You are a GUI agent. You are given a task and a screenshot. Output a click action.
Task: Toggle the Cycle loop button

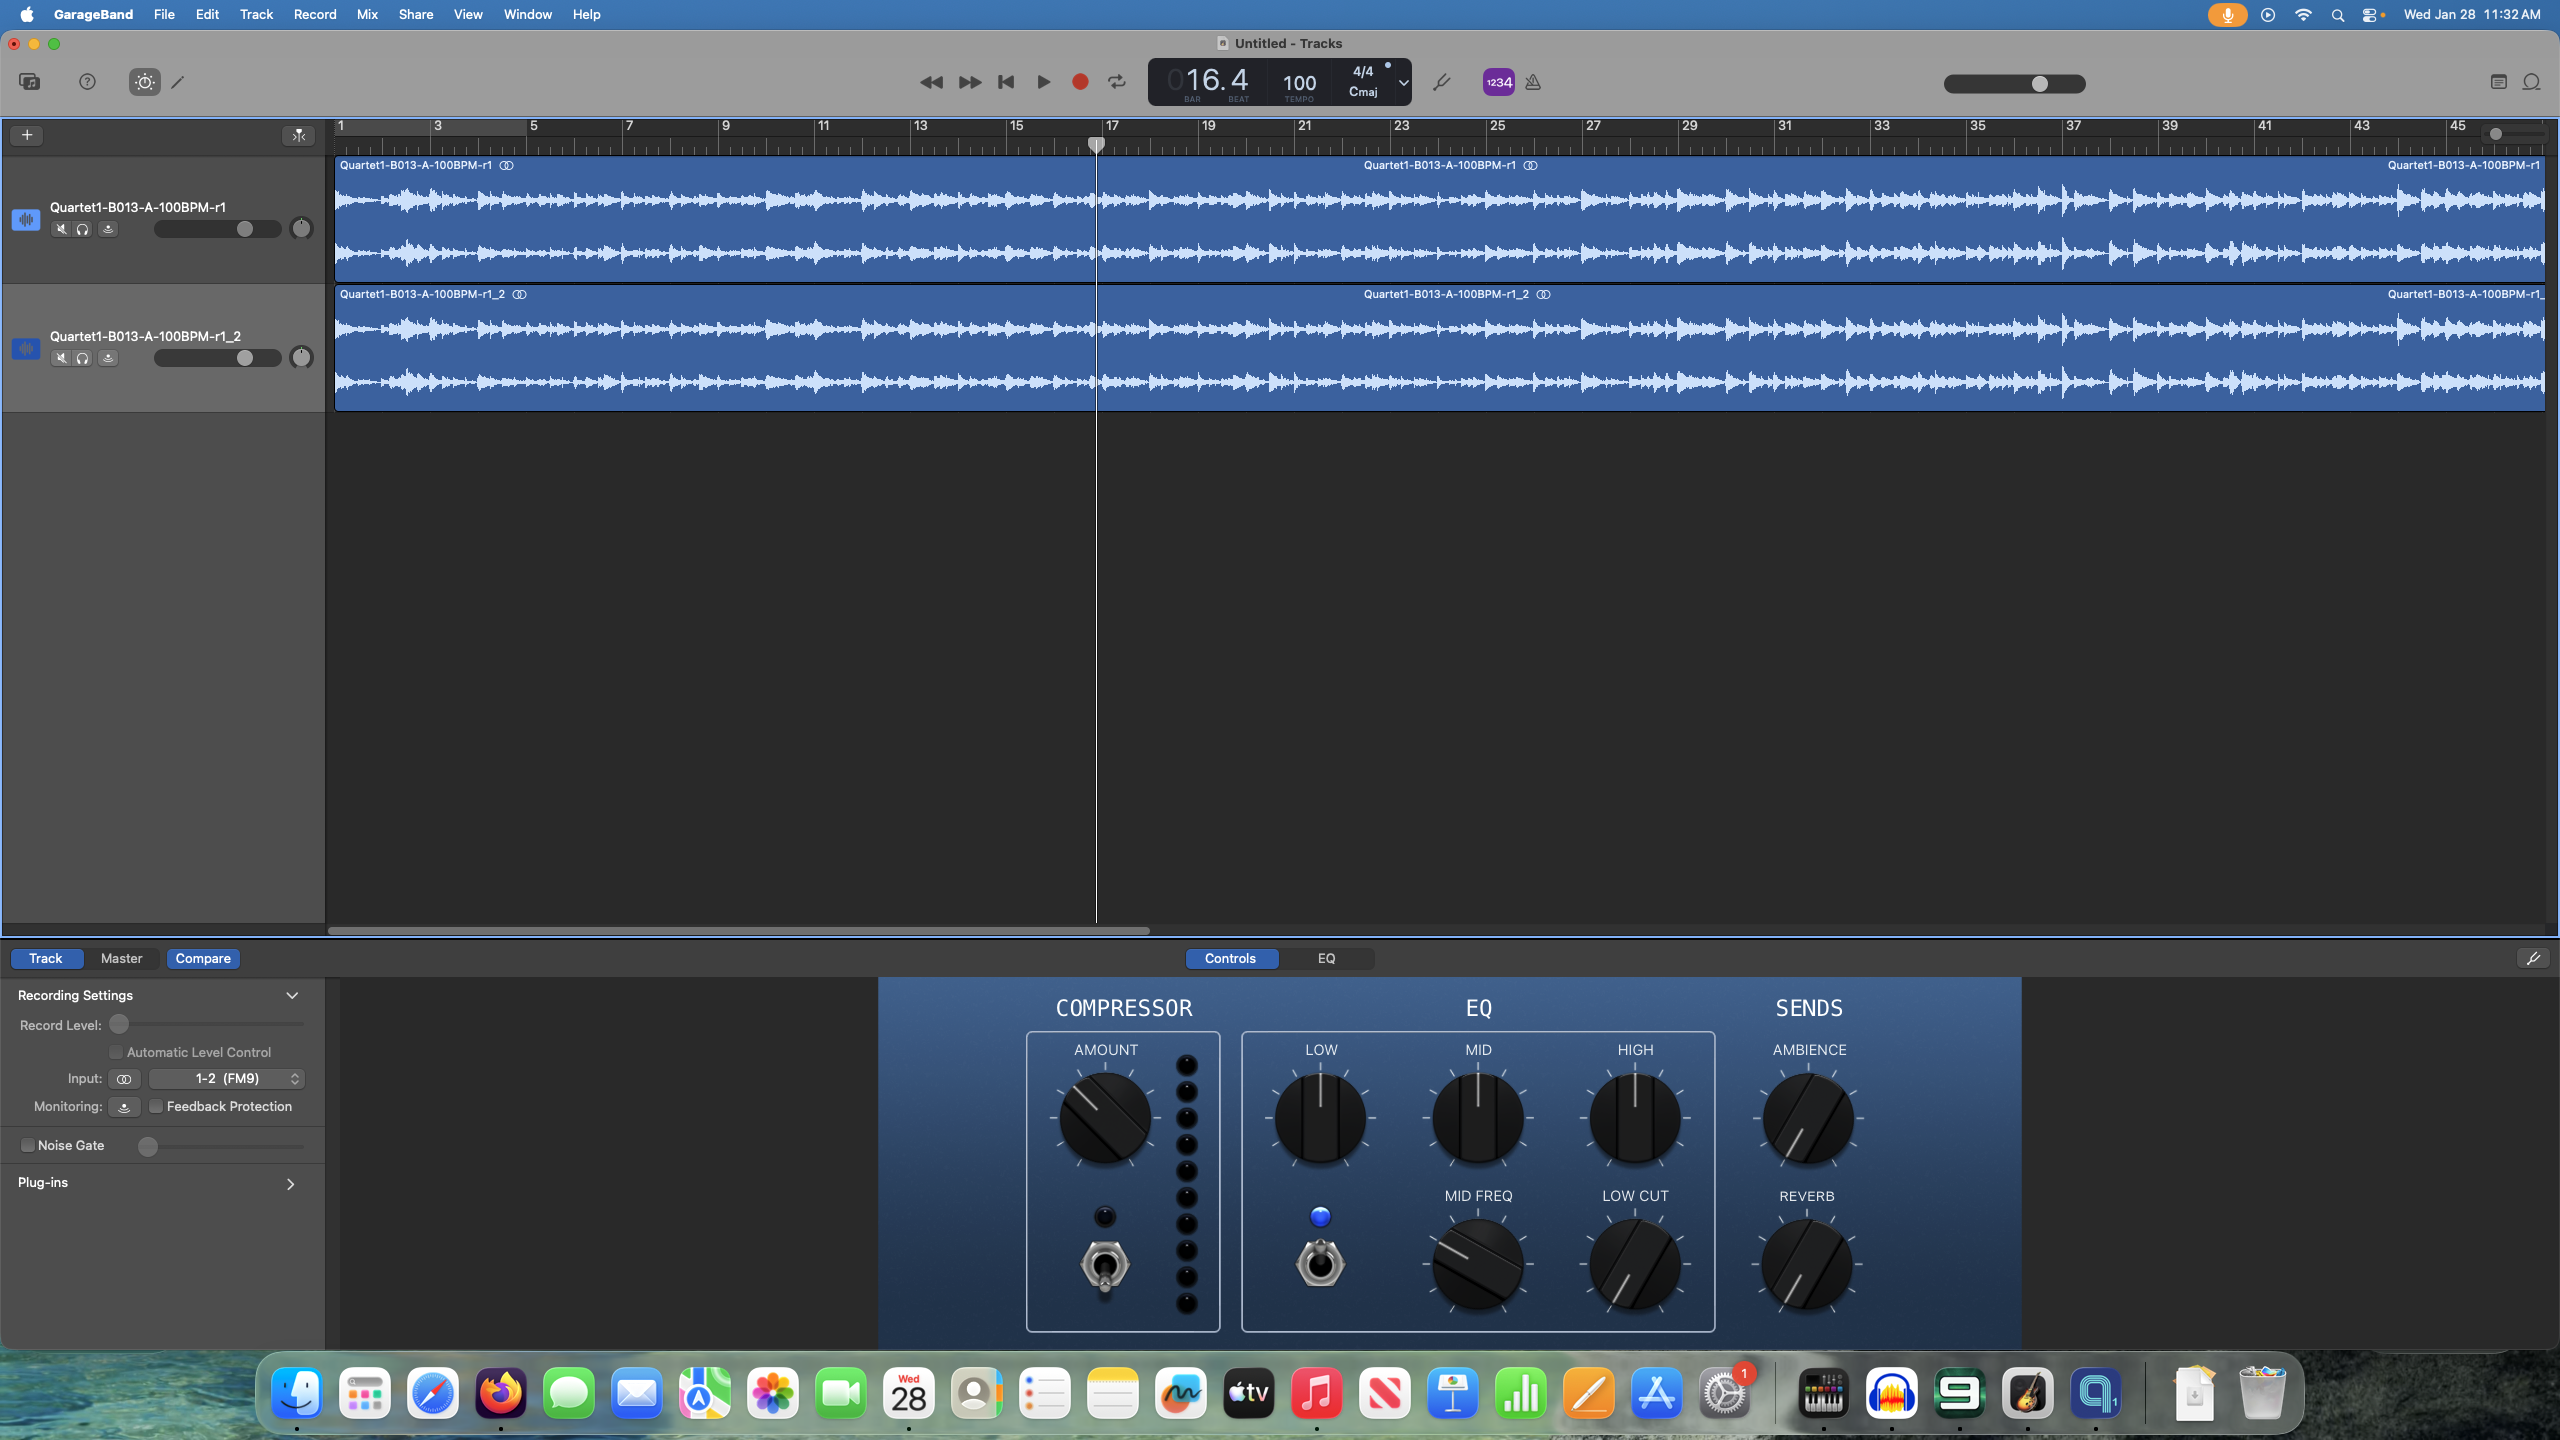click(1117, 82)
